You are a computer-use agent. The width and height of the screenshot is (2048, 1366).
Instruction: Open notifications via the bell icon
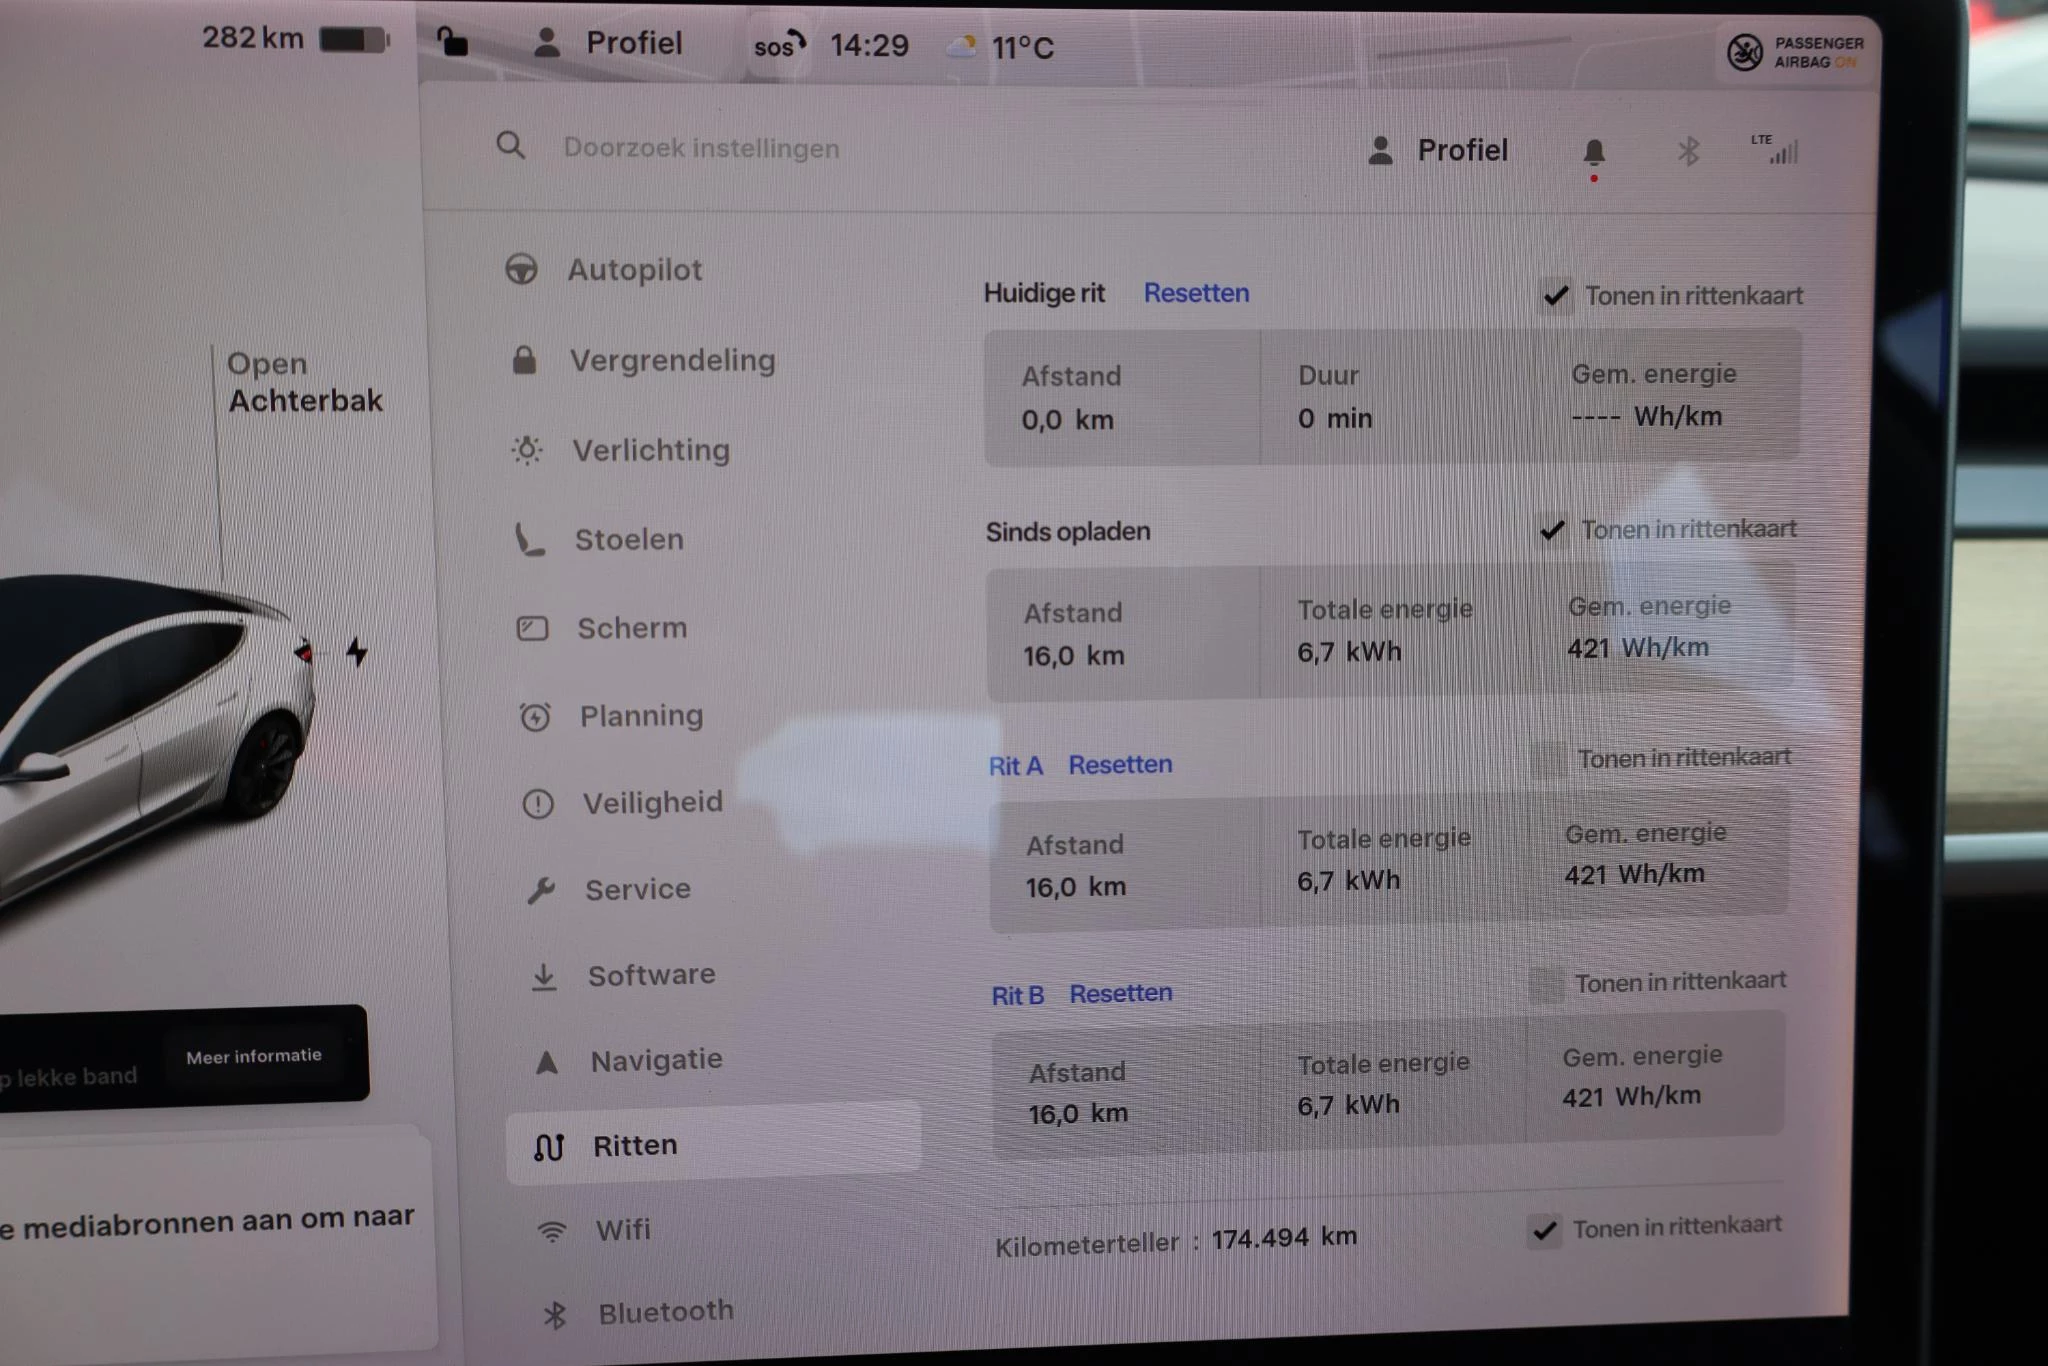coord(1595,150)
